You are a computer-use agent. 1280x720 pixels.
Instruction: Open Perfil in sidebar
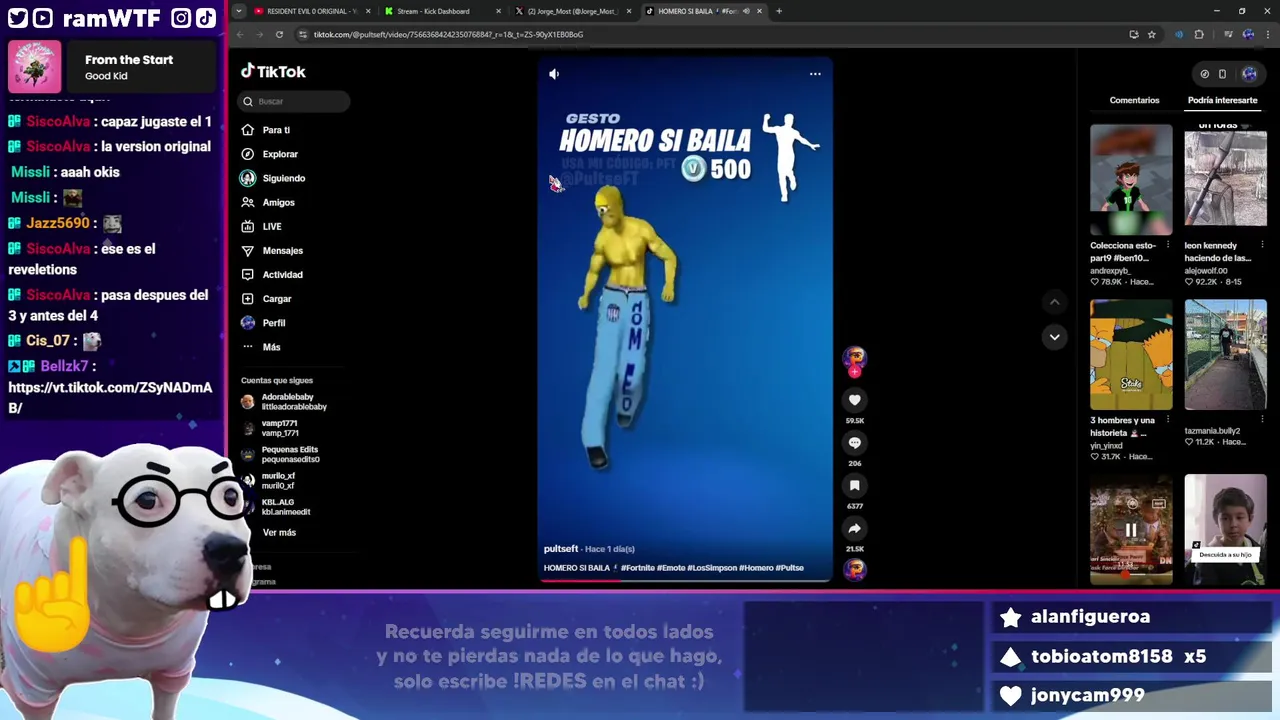[264, 323]
